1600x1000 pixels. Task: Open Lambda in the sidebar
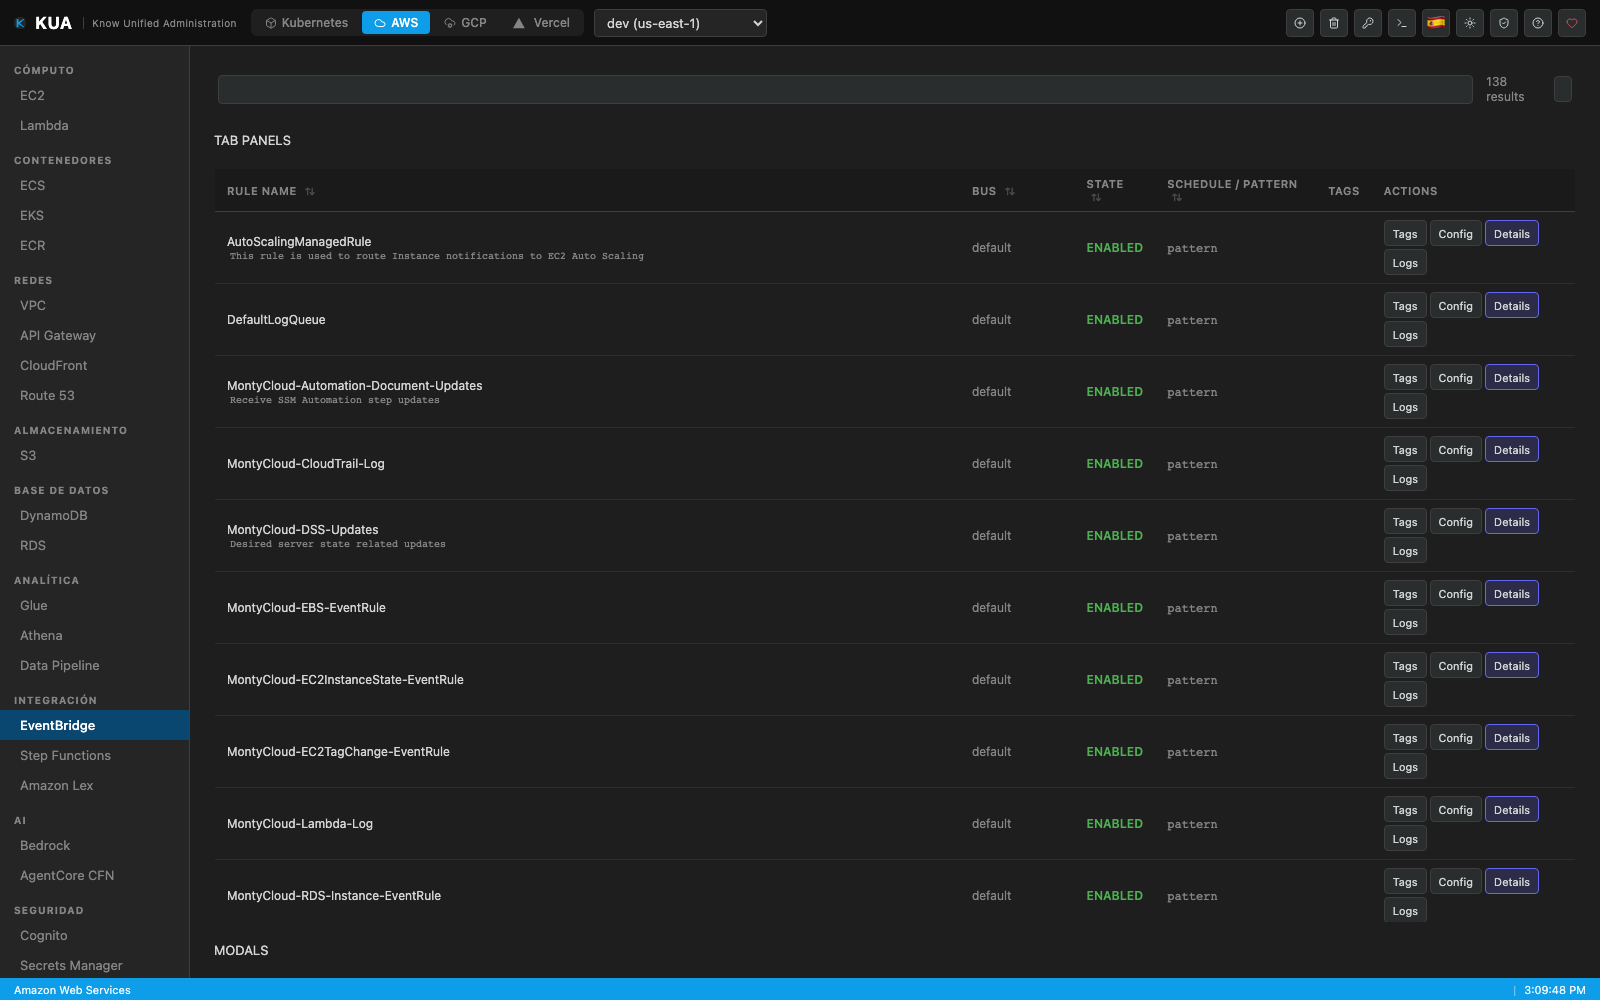[95, 126]
